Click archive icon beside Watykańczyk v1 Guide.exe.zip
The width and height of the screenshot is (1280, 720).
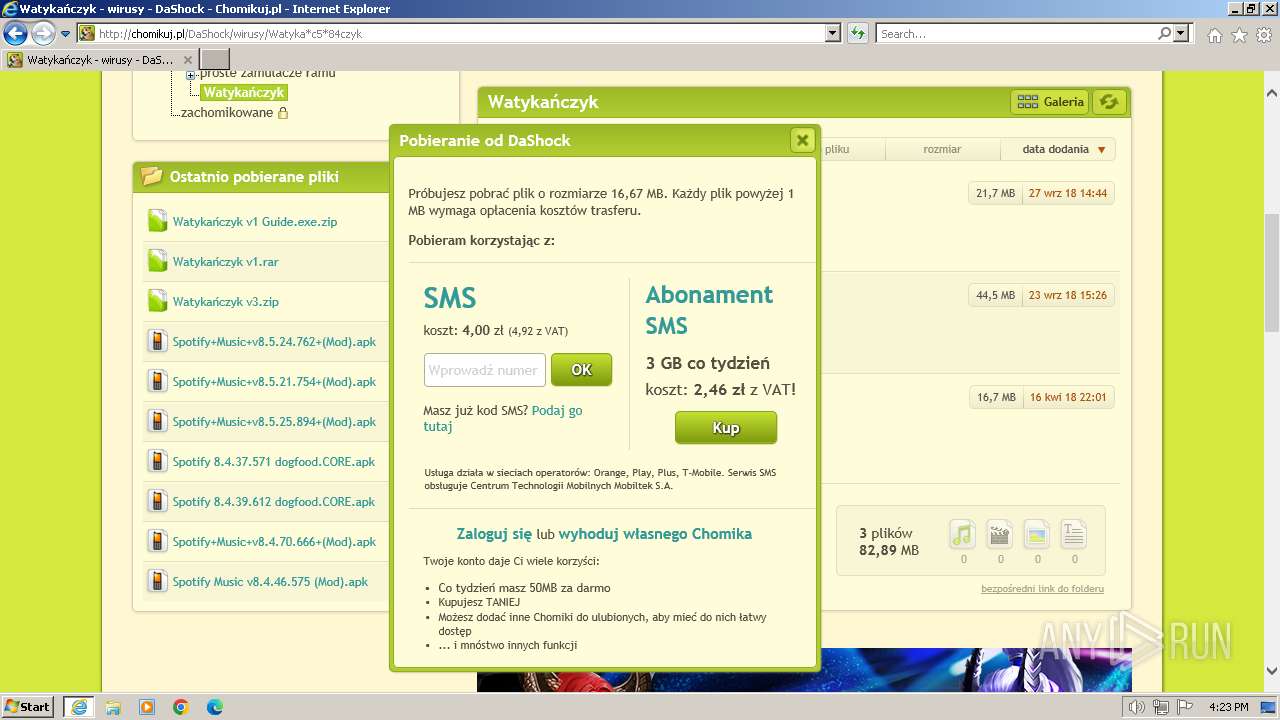pos(157,221)
